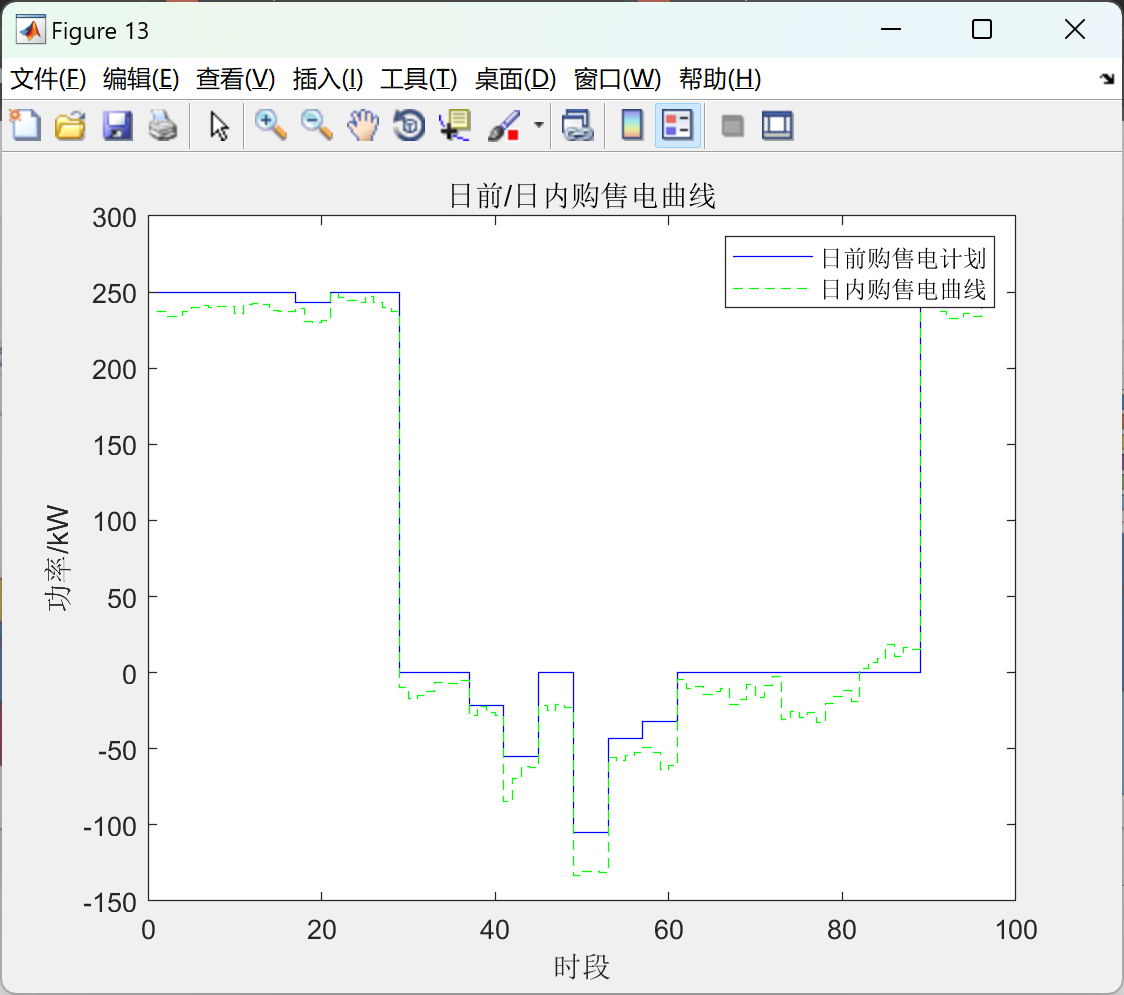1124x995 pixels.
Task: Enable the Rotate 3D tool
Action: [409, 125]
